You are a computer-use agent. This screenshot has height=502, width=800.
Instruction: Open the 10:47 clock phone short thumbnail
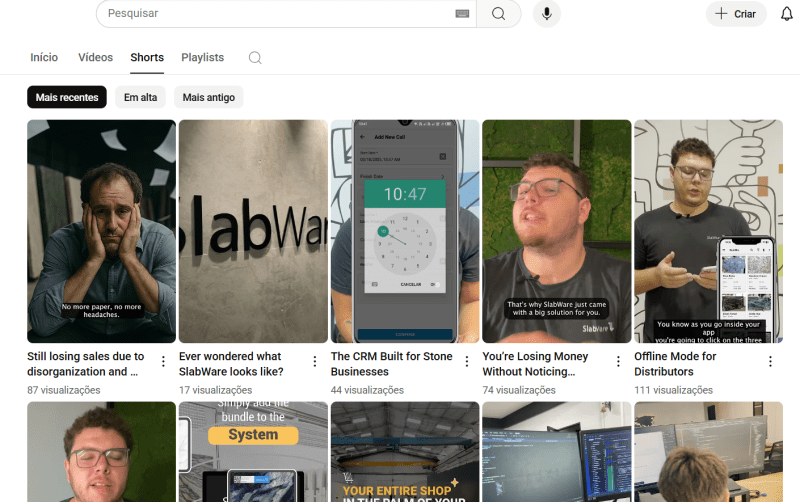click(405, 231)
